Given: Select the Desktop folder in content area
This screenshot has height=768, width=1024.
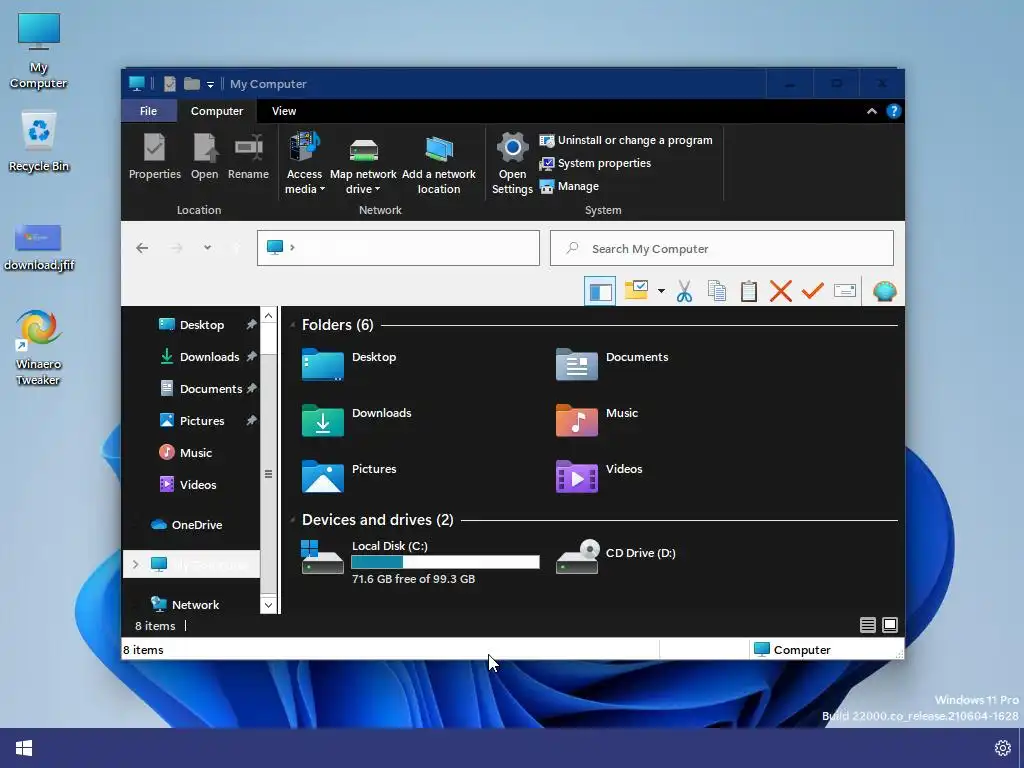Looking at the screenshot, I should point(349,364).
